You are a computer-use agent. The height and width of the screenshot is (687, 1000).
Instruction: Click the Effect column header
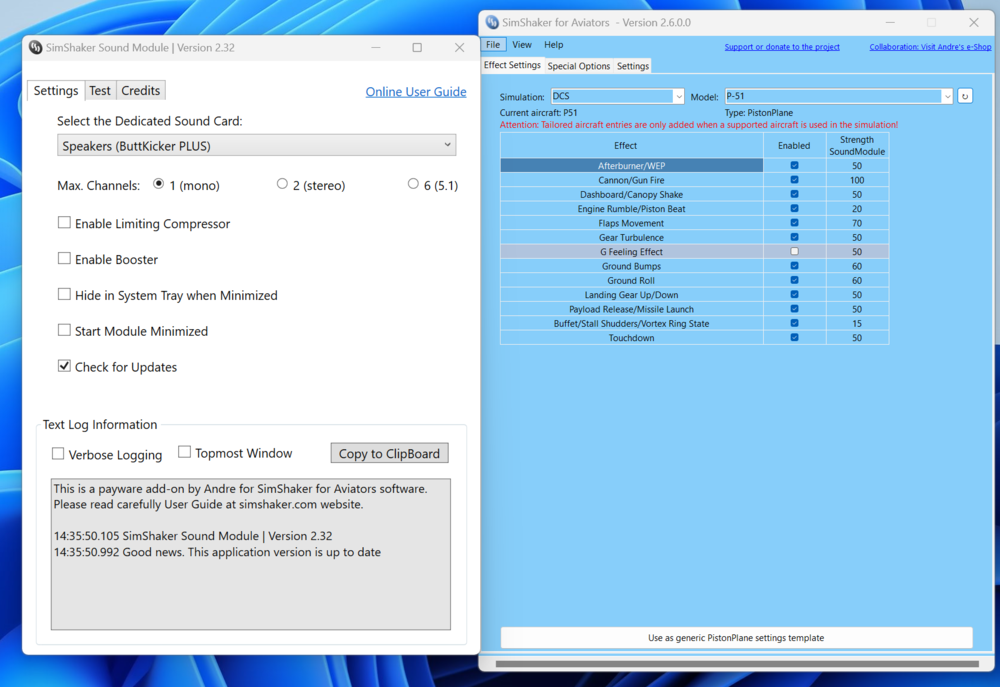tap(631, 145)
